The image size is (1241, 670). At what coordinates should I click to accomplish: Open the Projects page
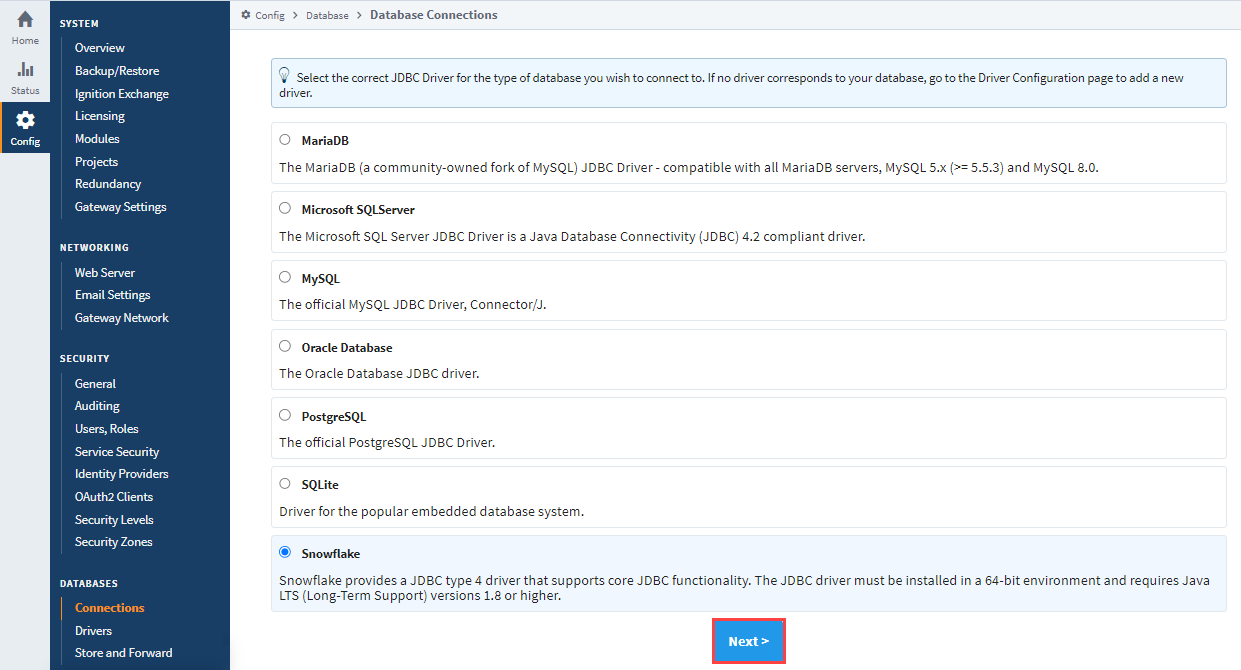click(96, 162)
